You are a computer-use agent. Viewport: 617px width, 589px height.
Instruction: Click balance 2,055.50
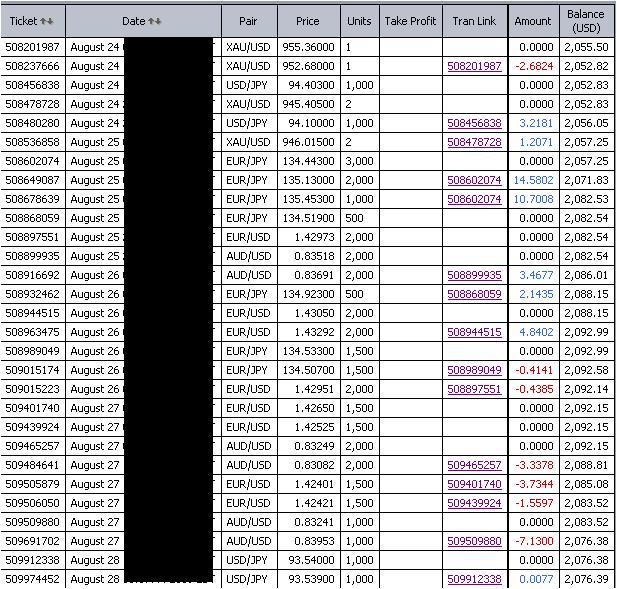coord(586,47)
